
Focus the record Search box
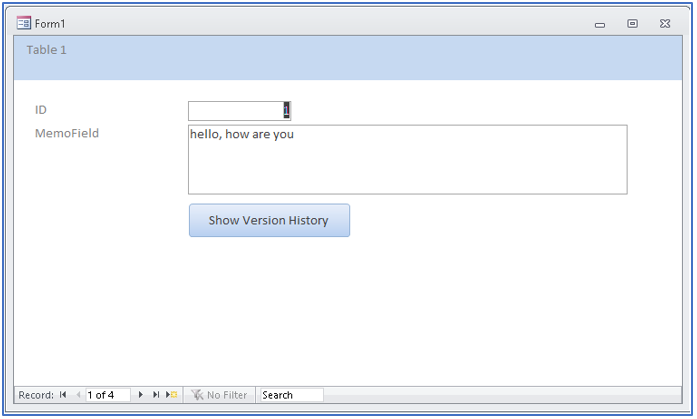pos(291,395)
